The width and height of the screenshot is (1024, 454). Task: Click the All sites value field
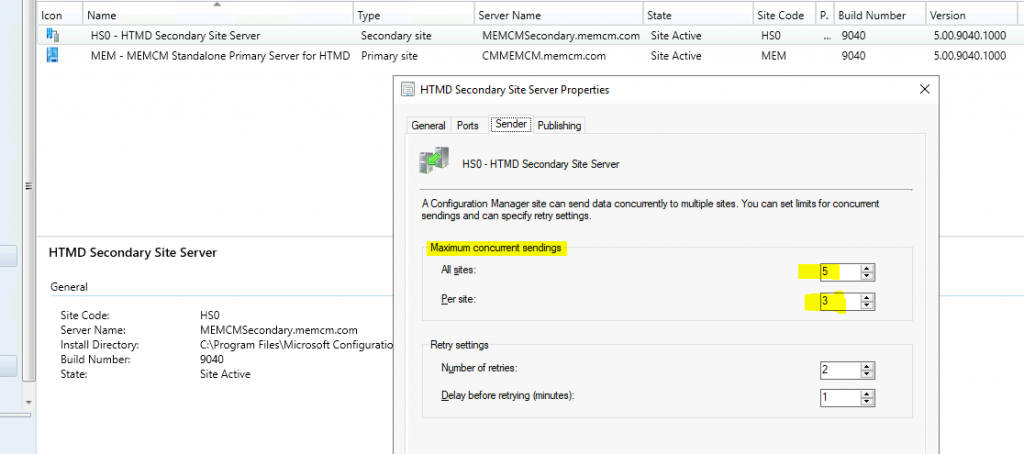(x=840, y=272)
